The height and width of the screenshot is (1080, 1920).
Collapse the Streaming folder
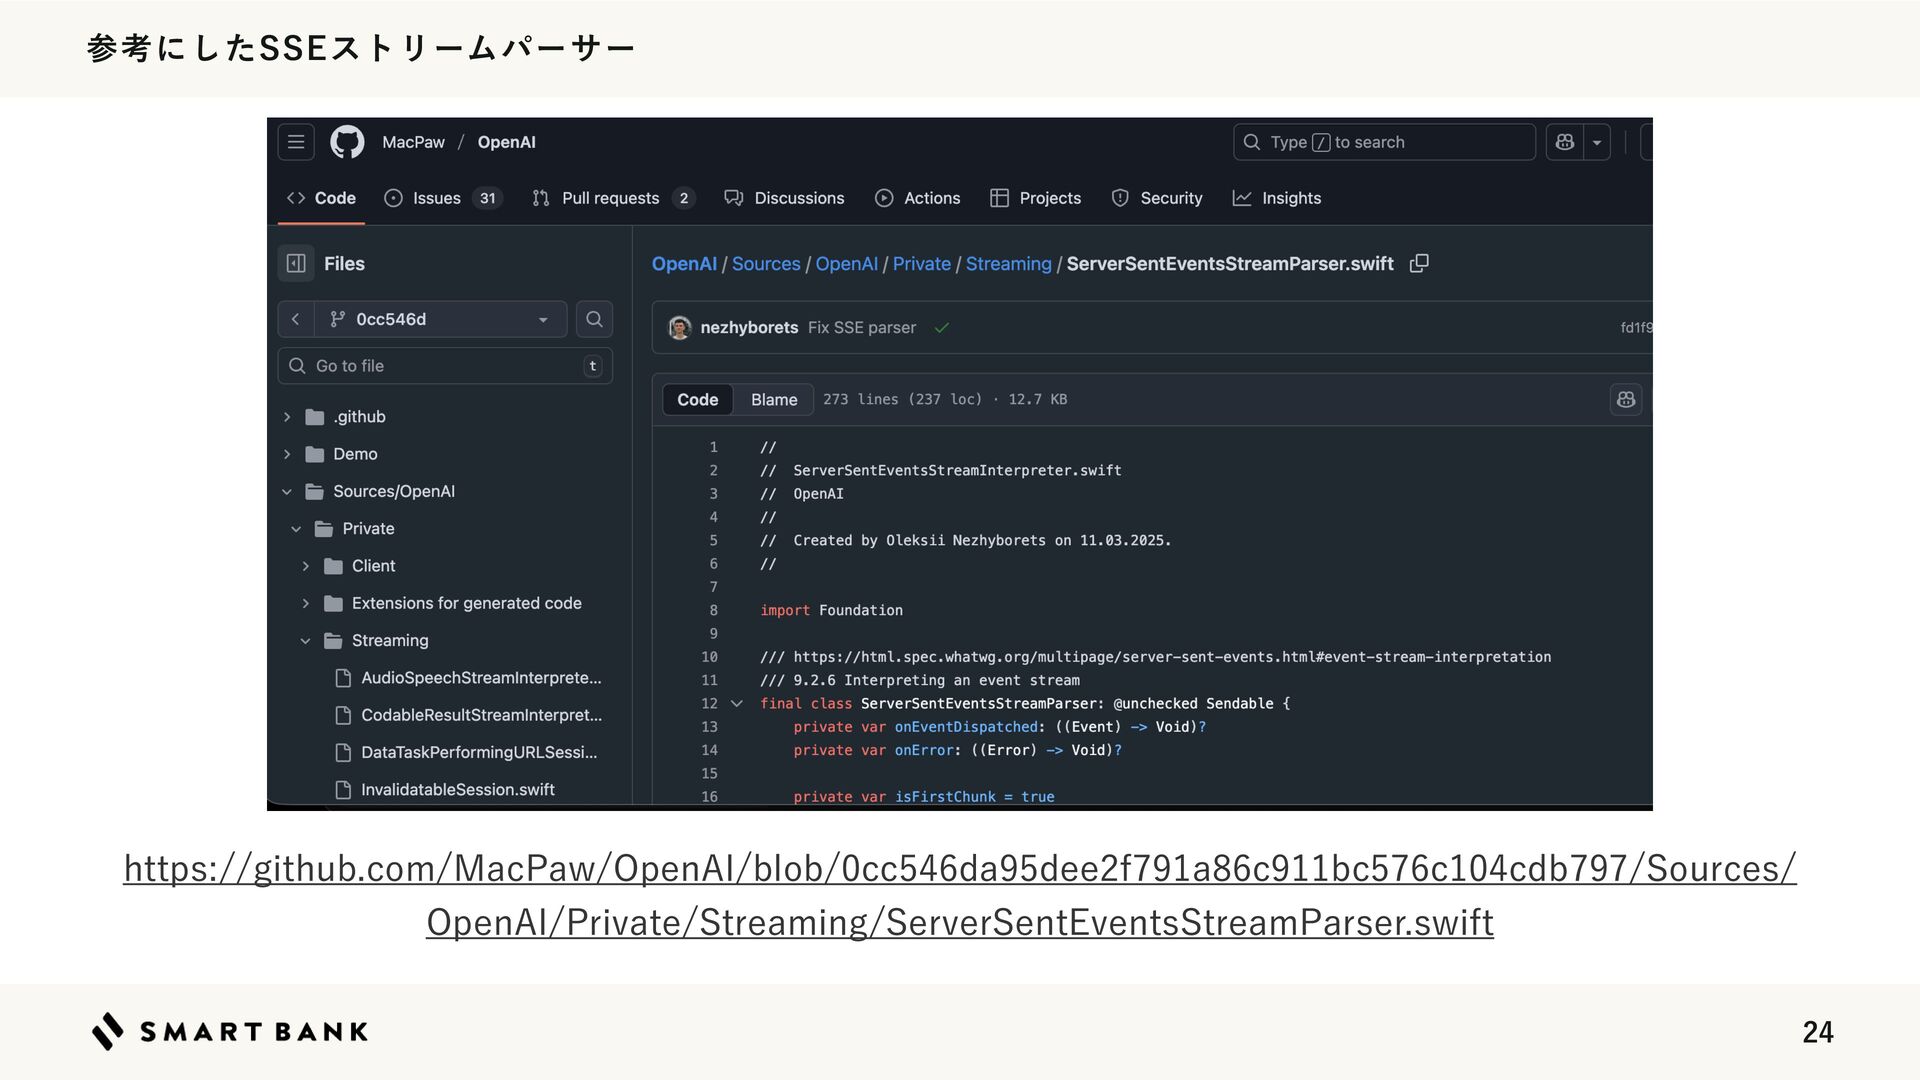tap(306, 641)
